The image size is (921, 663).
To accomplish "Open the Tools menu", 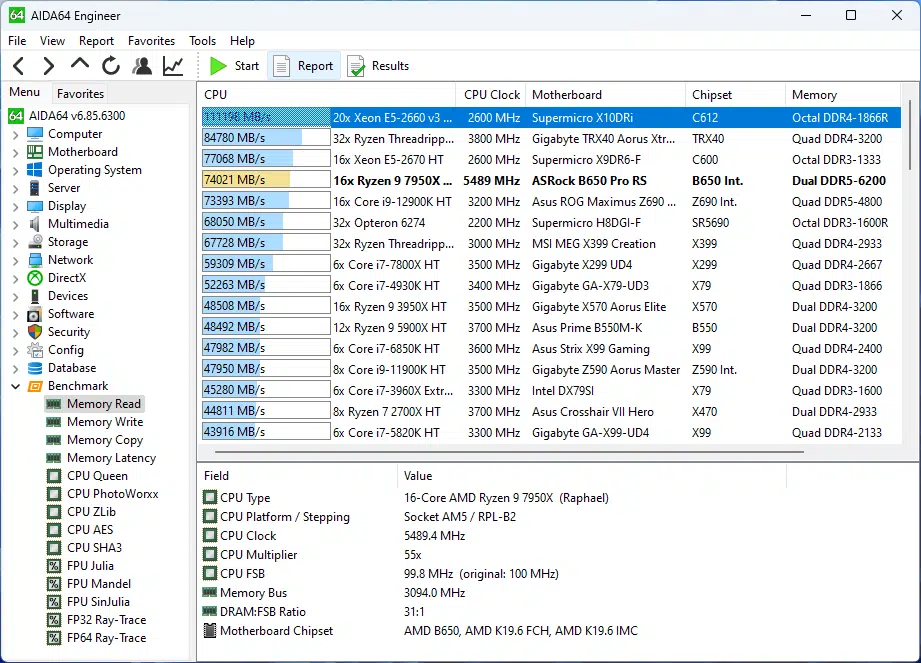I will pos(203,41).
